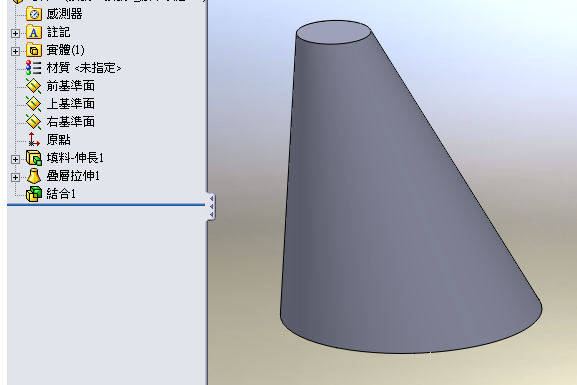Select the 前基準面 plane icon
Image resolution: width=577 pixels, height=385 pixels.
pyautogui.click(x=33, y=86)
